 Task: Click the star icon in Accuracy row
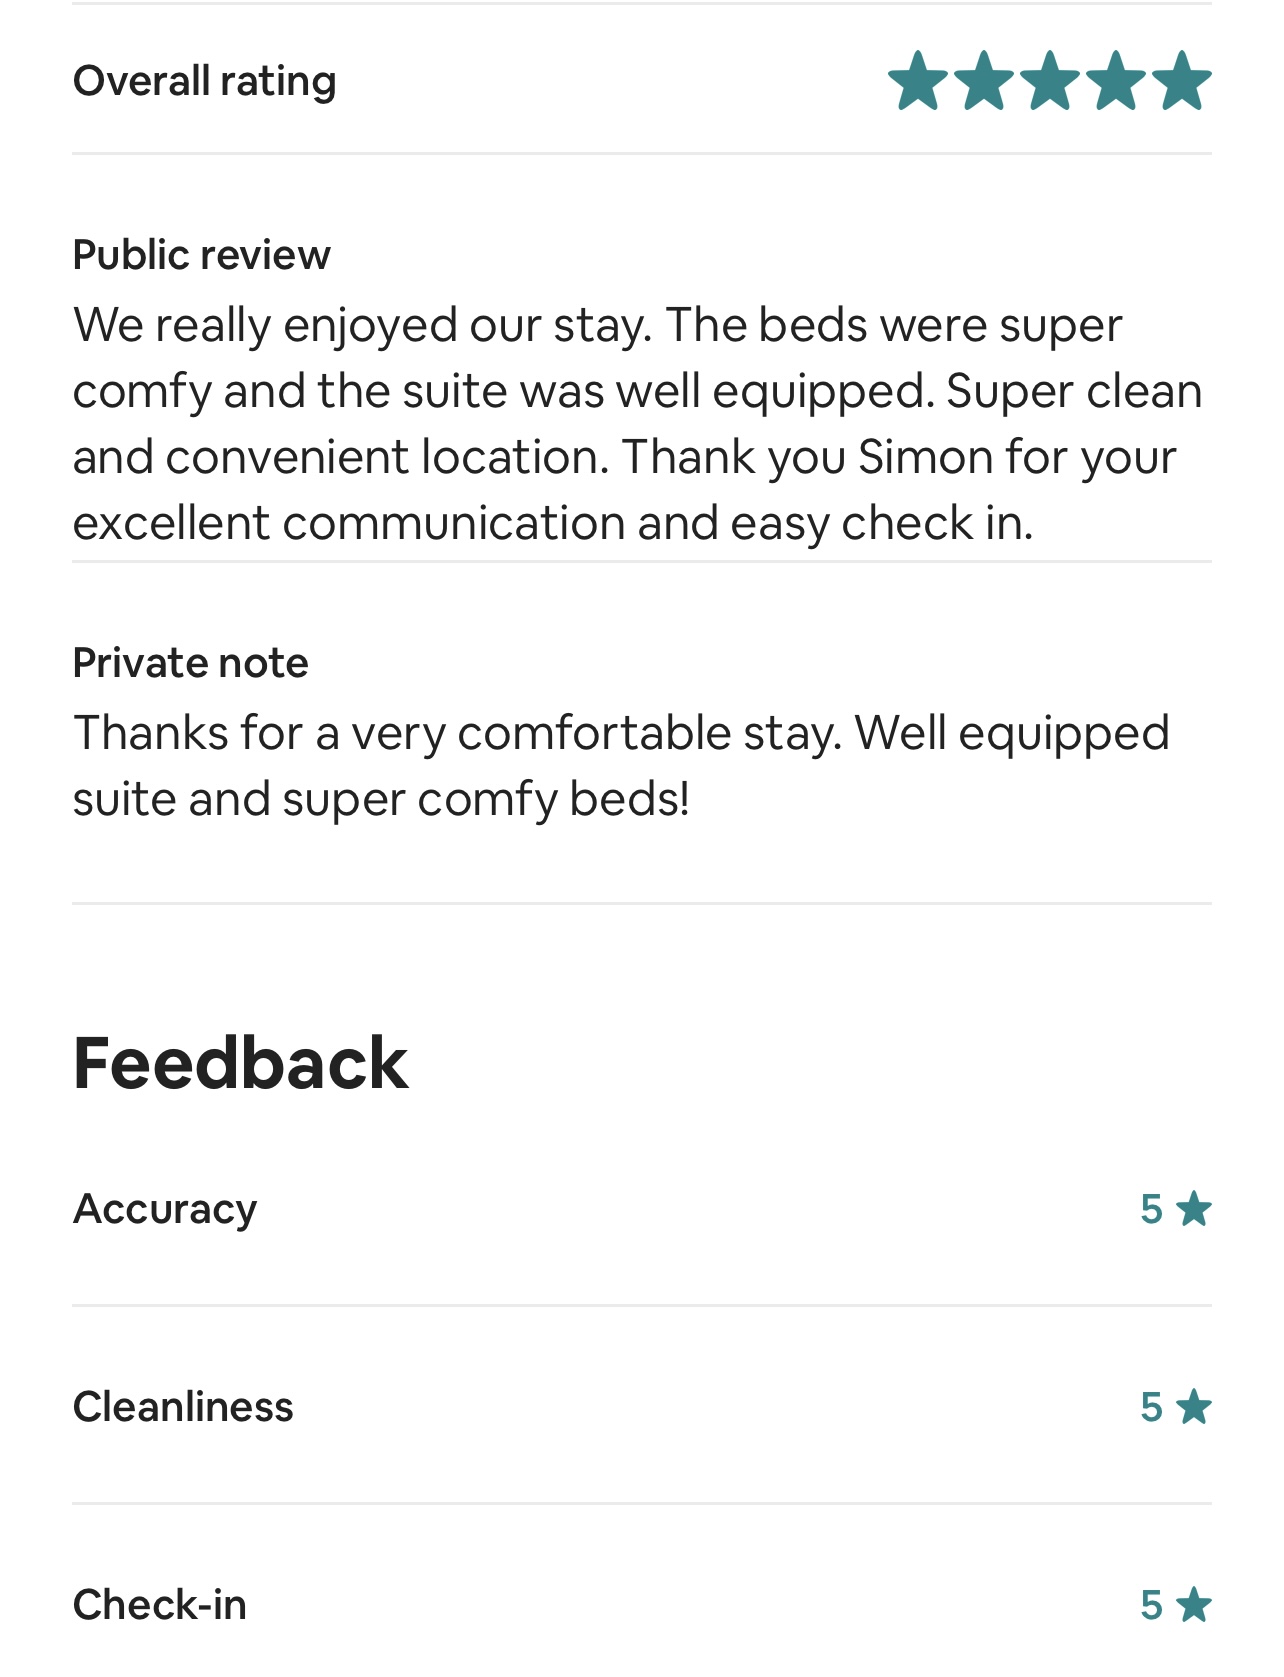tap(1193, 1209)
